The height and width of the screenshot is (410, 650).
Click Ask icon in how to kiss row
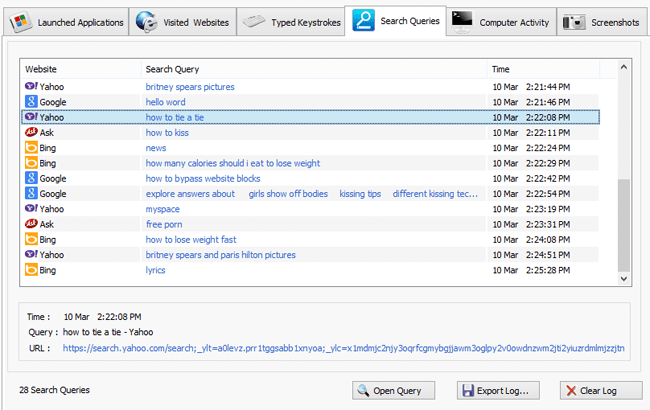[x=31, y=132]
